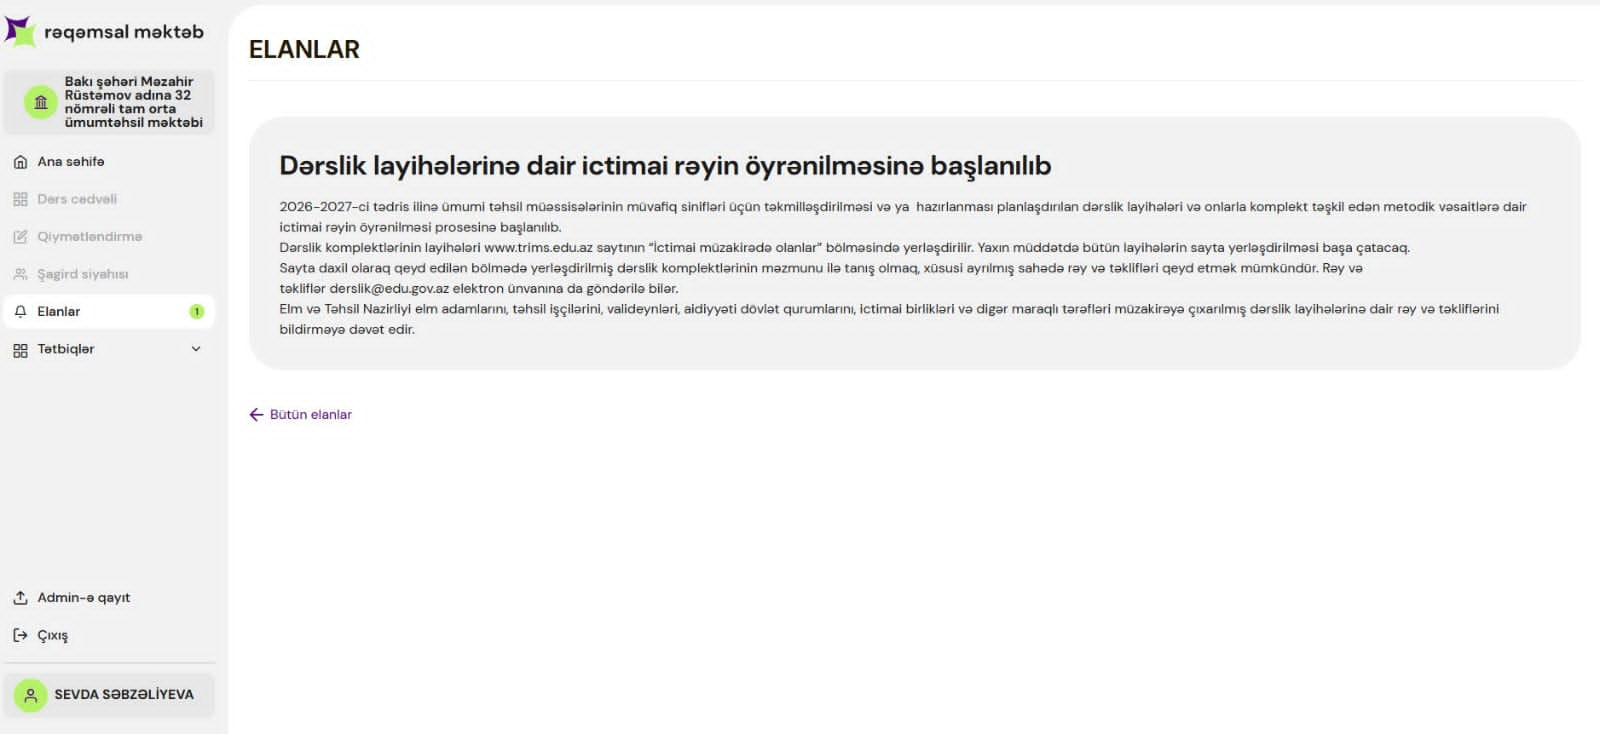The width and height of the screenshot is (1600, 734).
Task: Click the Çıxış logout icon
Action: pyautogui.click(x=20, y=635)
